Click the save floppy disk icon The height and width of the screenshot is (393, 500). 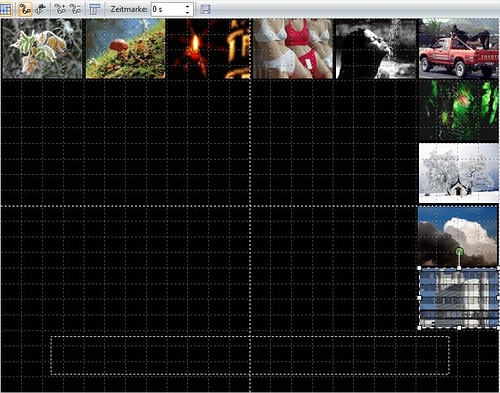[x=205, y=9]
